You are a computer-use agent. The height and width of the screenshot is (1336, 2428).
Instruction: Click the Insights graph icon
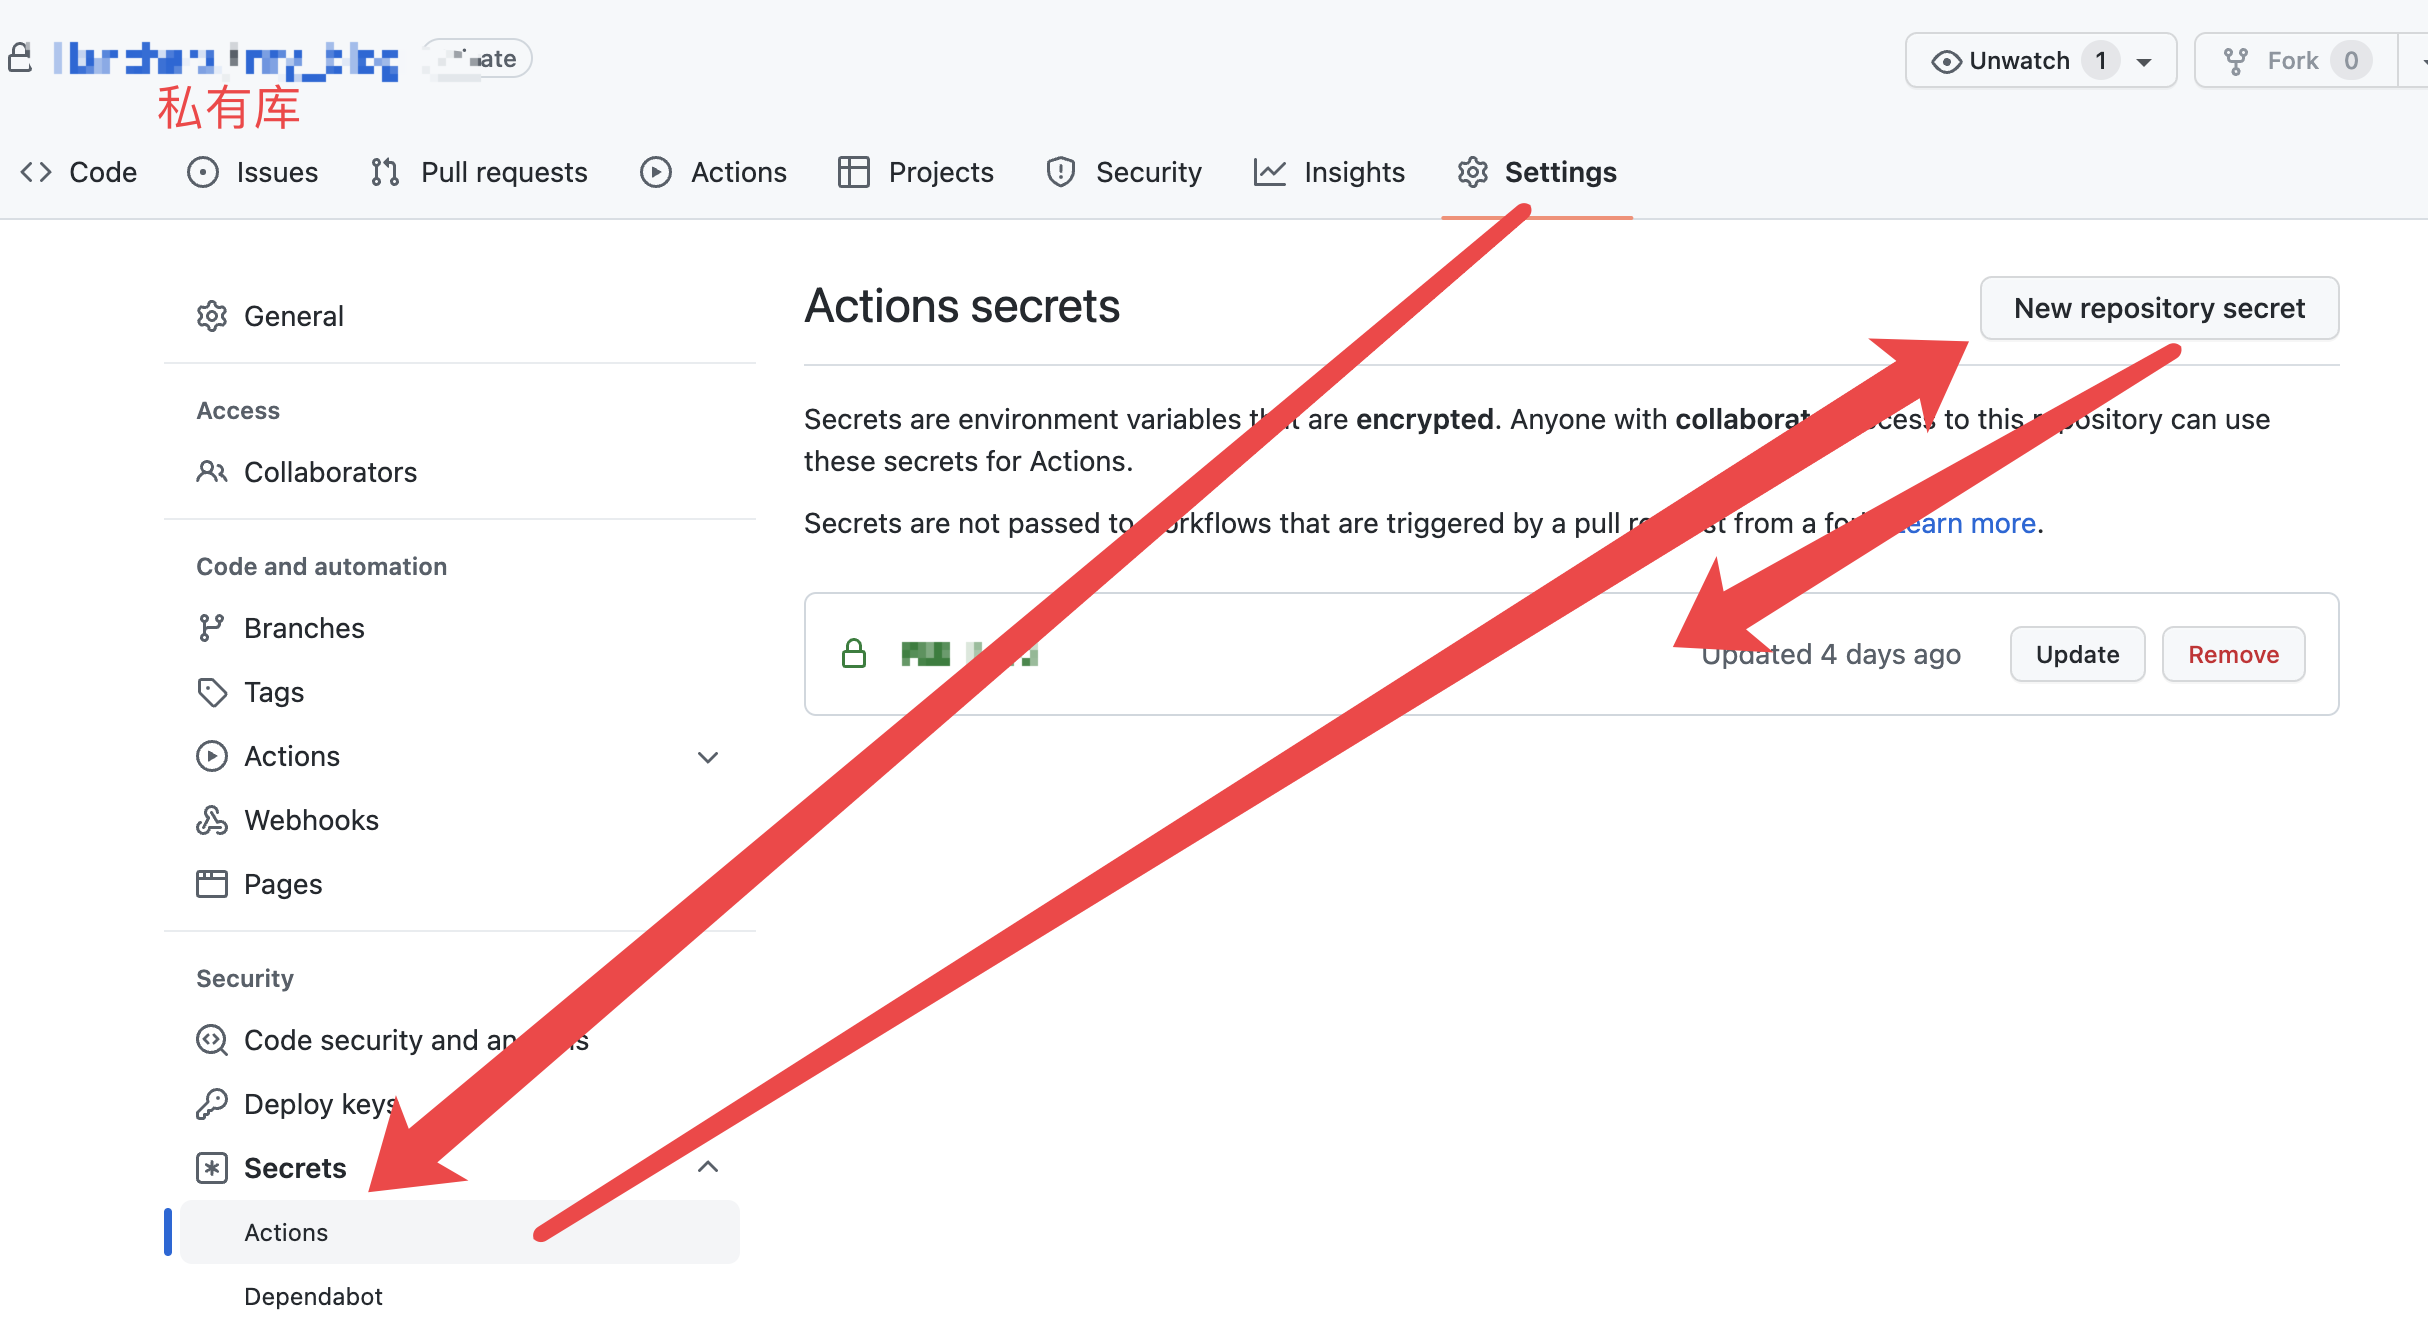click(x=1269, y=172)
